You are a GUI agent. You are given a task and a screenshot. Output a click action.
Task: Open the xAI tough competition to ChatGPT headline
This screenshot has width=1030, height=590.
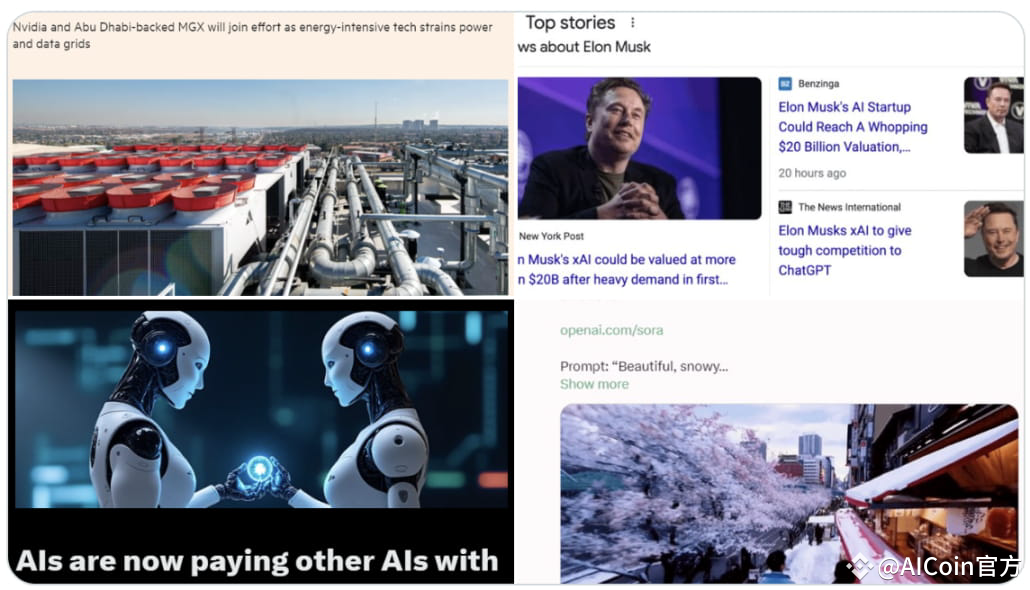[x=845, y=250]
